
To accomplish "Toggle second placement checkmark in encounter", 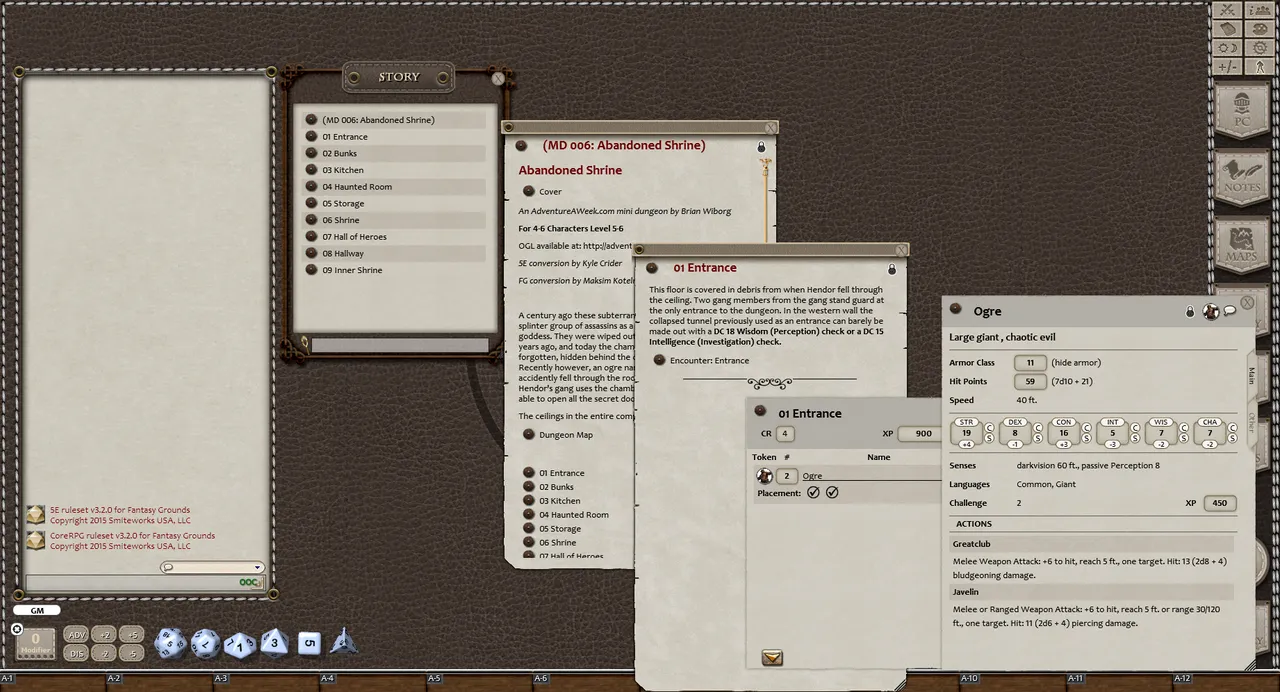I will [x=832, y=493].
